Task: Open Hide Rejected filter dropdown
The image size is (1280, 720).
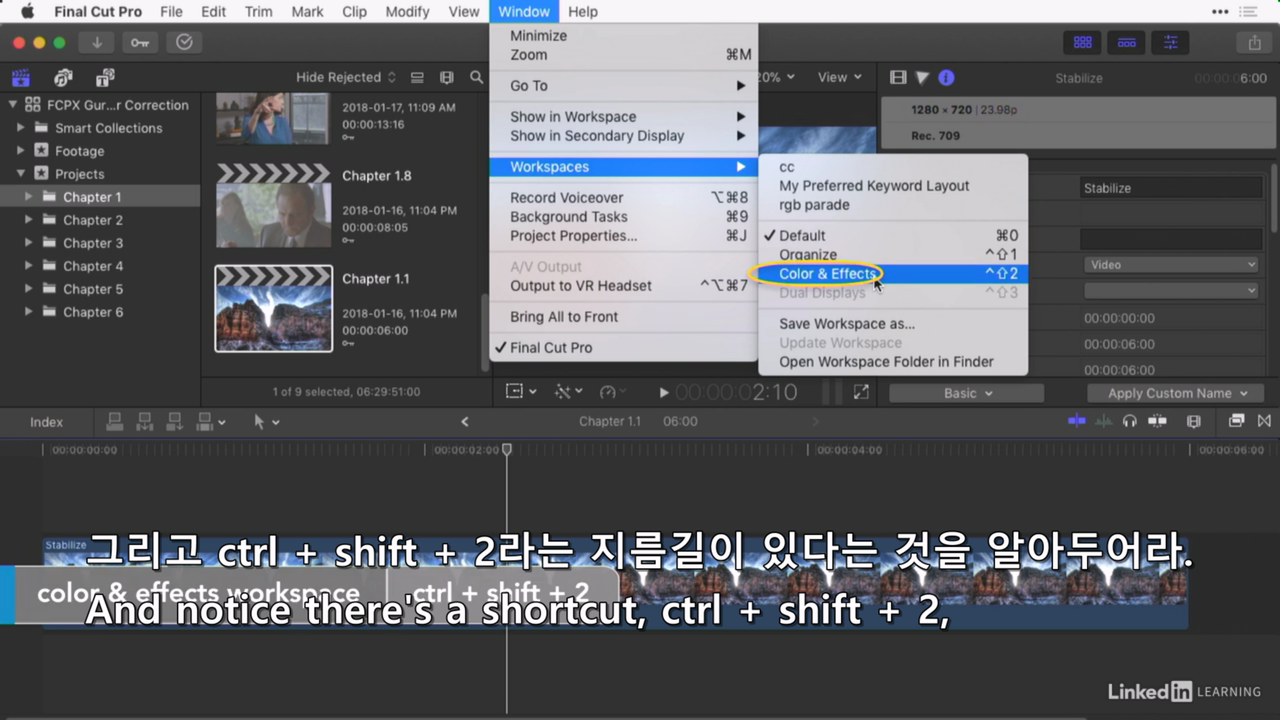Action: tap(346, 77)
